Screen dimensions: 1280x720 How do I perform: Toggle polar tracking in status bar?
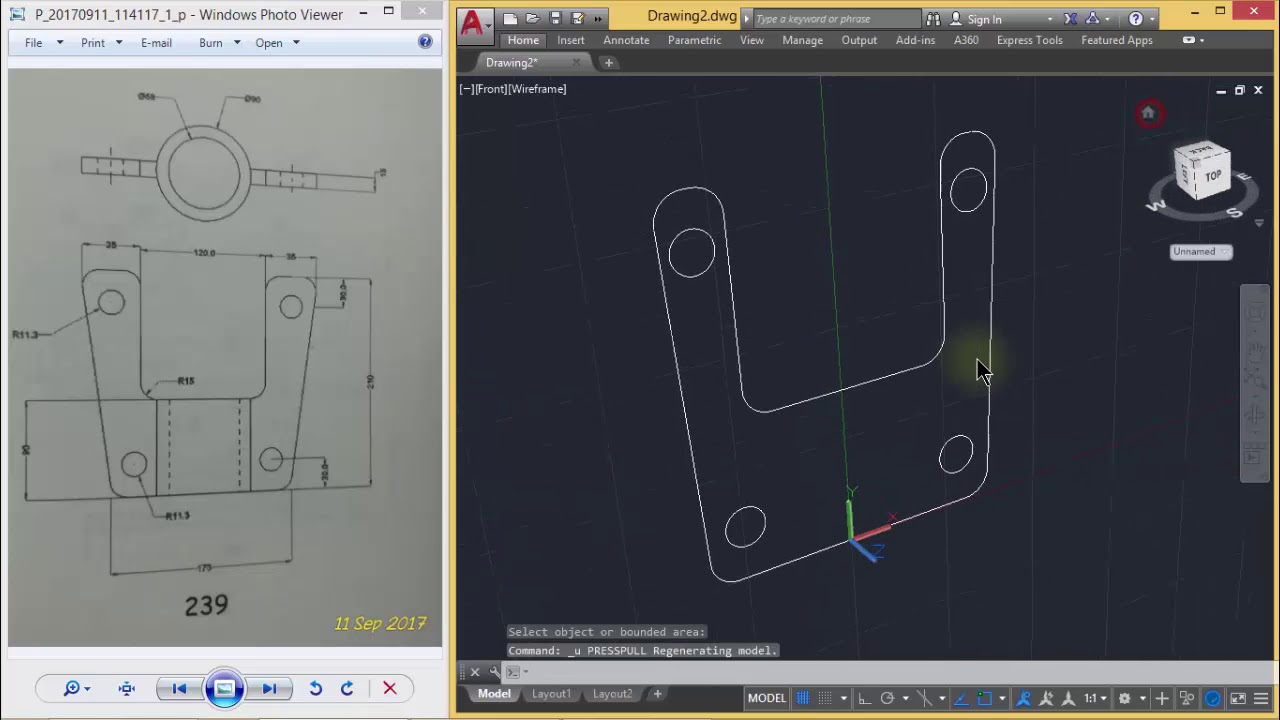tap(887, 698)
